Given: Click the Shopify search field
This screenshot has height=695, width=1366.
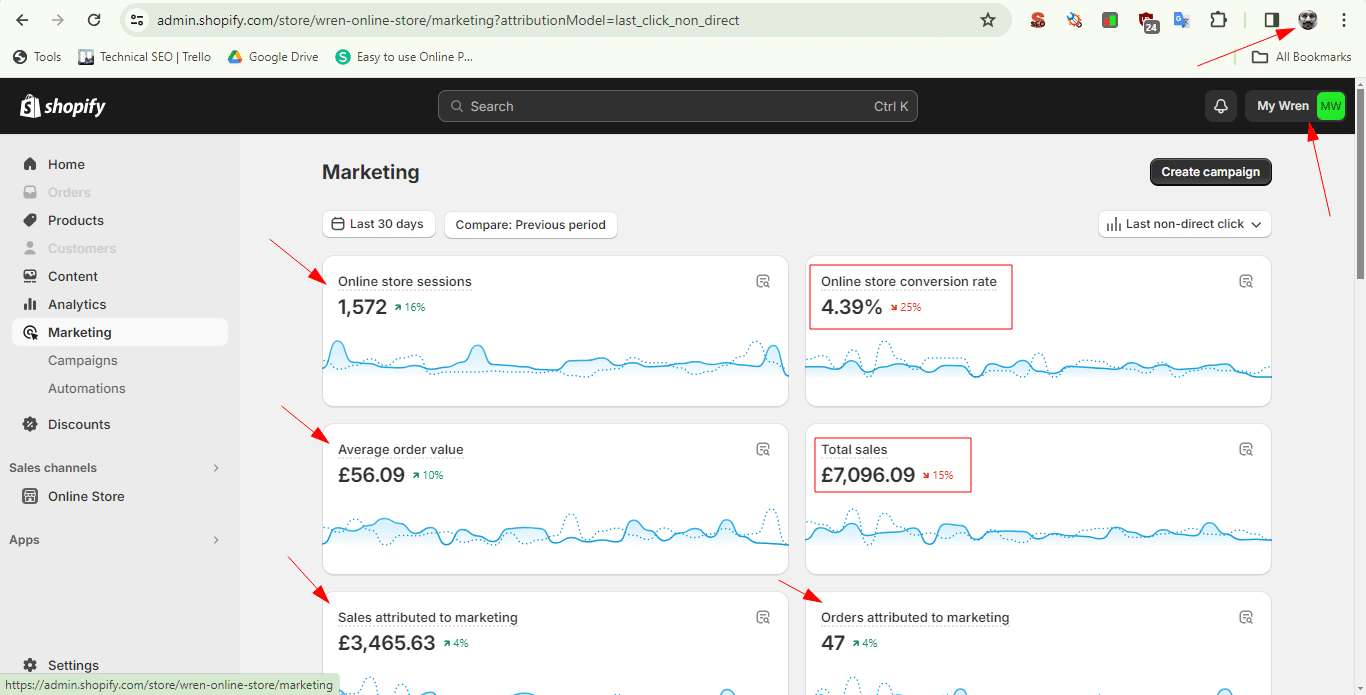Looking at the screenshot, I should click(677, 106).
